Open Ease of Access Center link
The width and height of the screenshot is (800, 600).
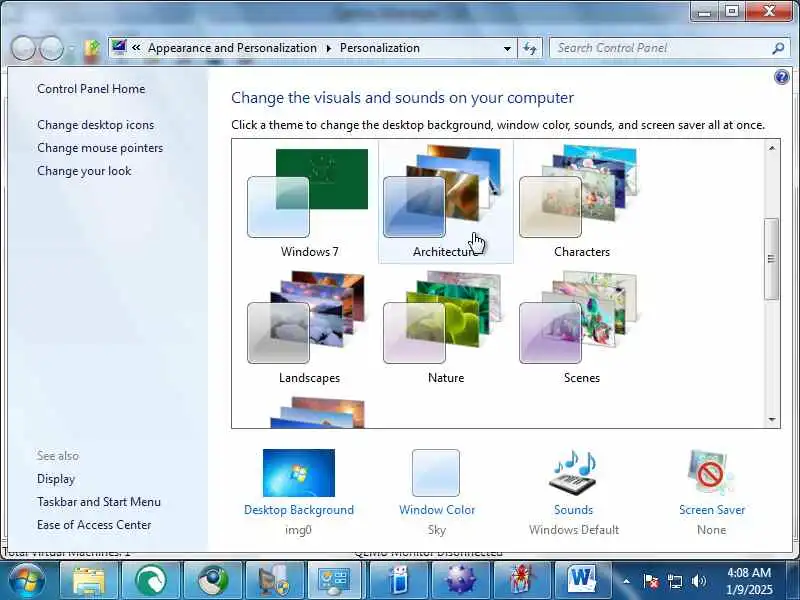94,525
